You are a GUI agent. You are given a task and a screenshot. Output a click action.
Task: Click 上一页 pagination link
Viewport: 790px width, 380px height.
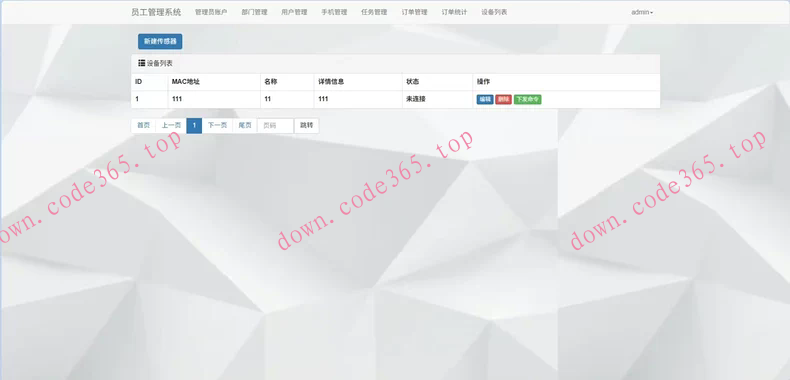coord(171,125)
